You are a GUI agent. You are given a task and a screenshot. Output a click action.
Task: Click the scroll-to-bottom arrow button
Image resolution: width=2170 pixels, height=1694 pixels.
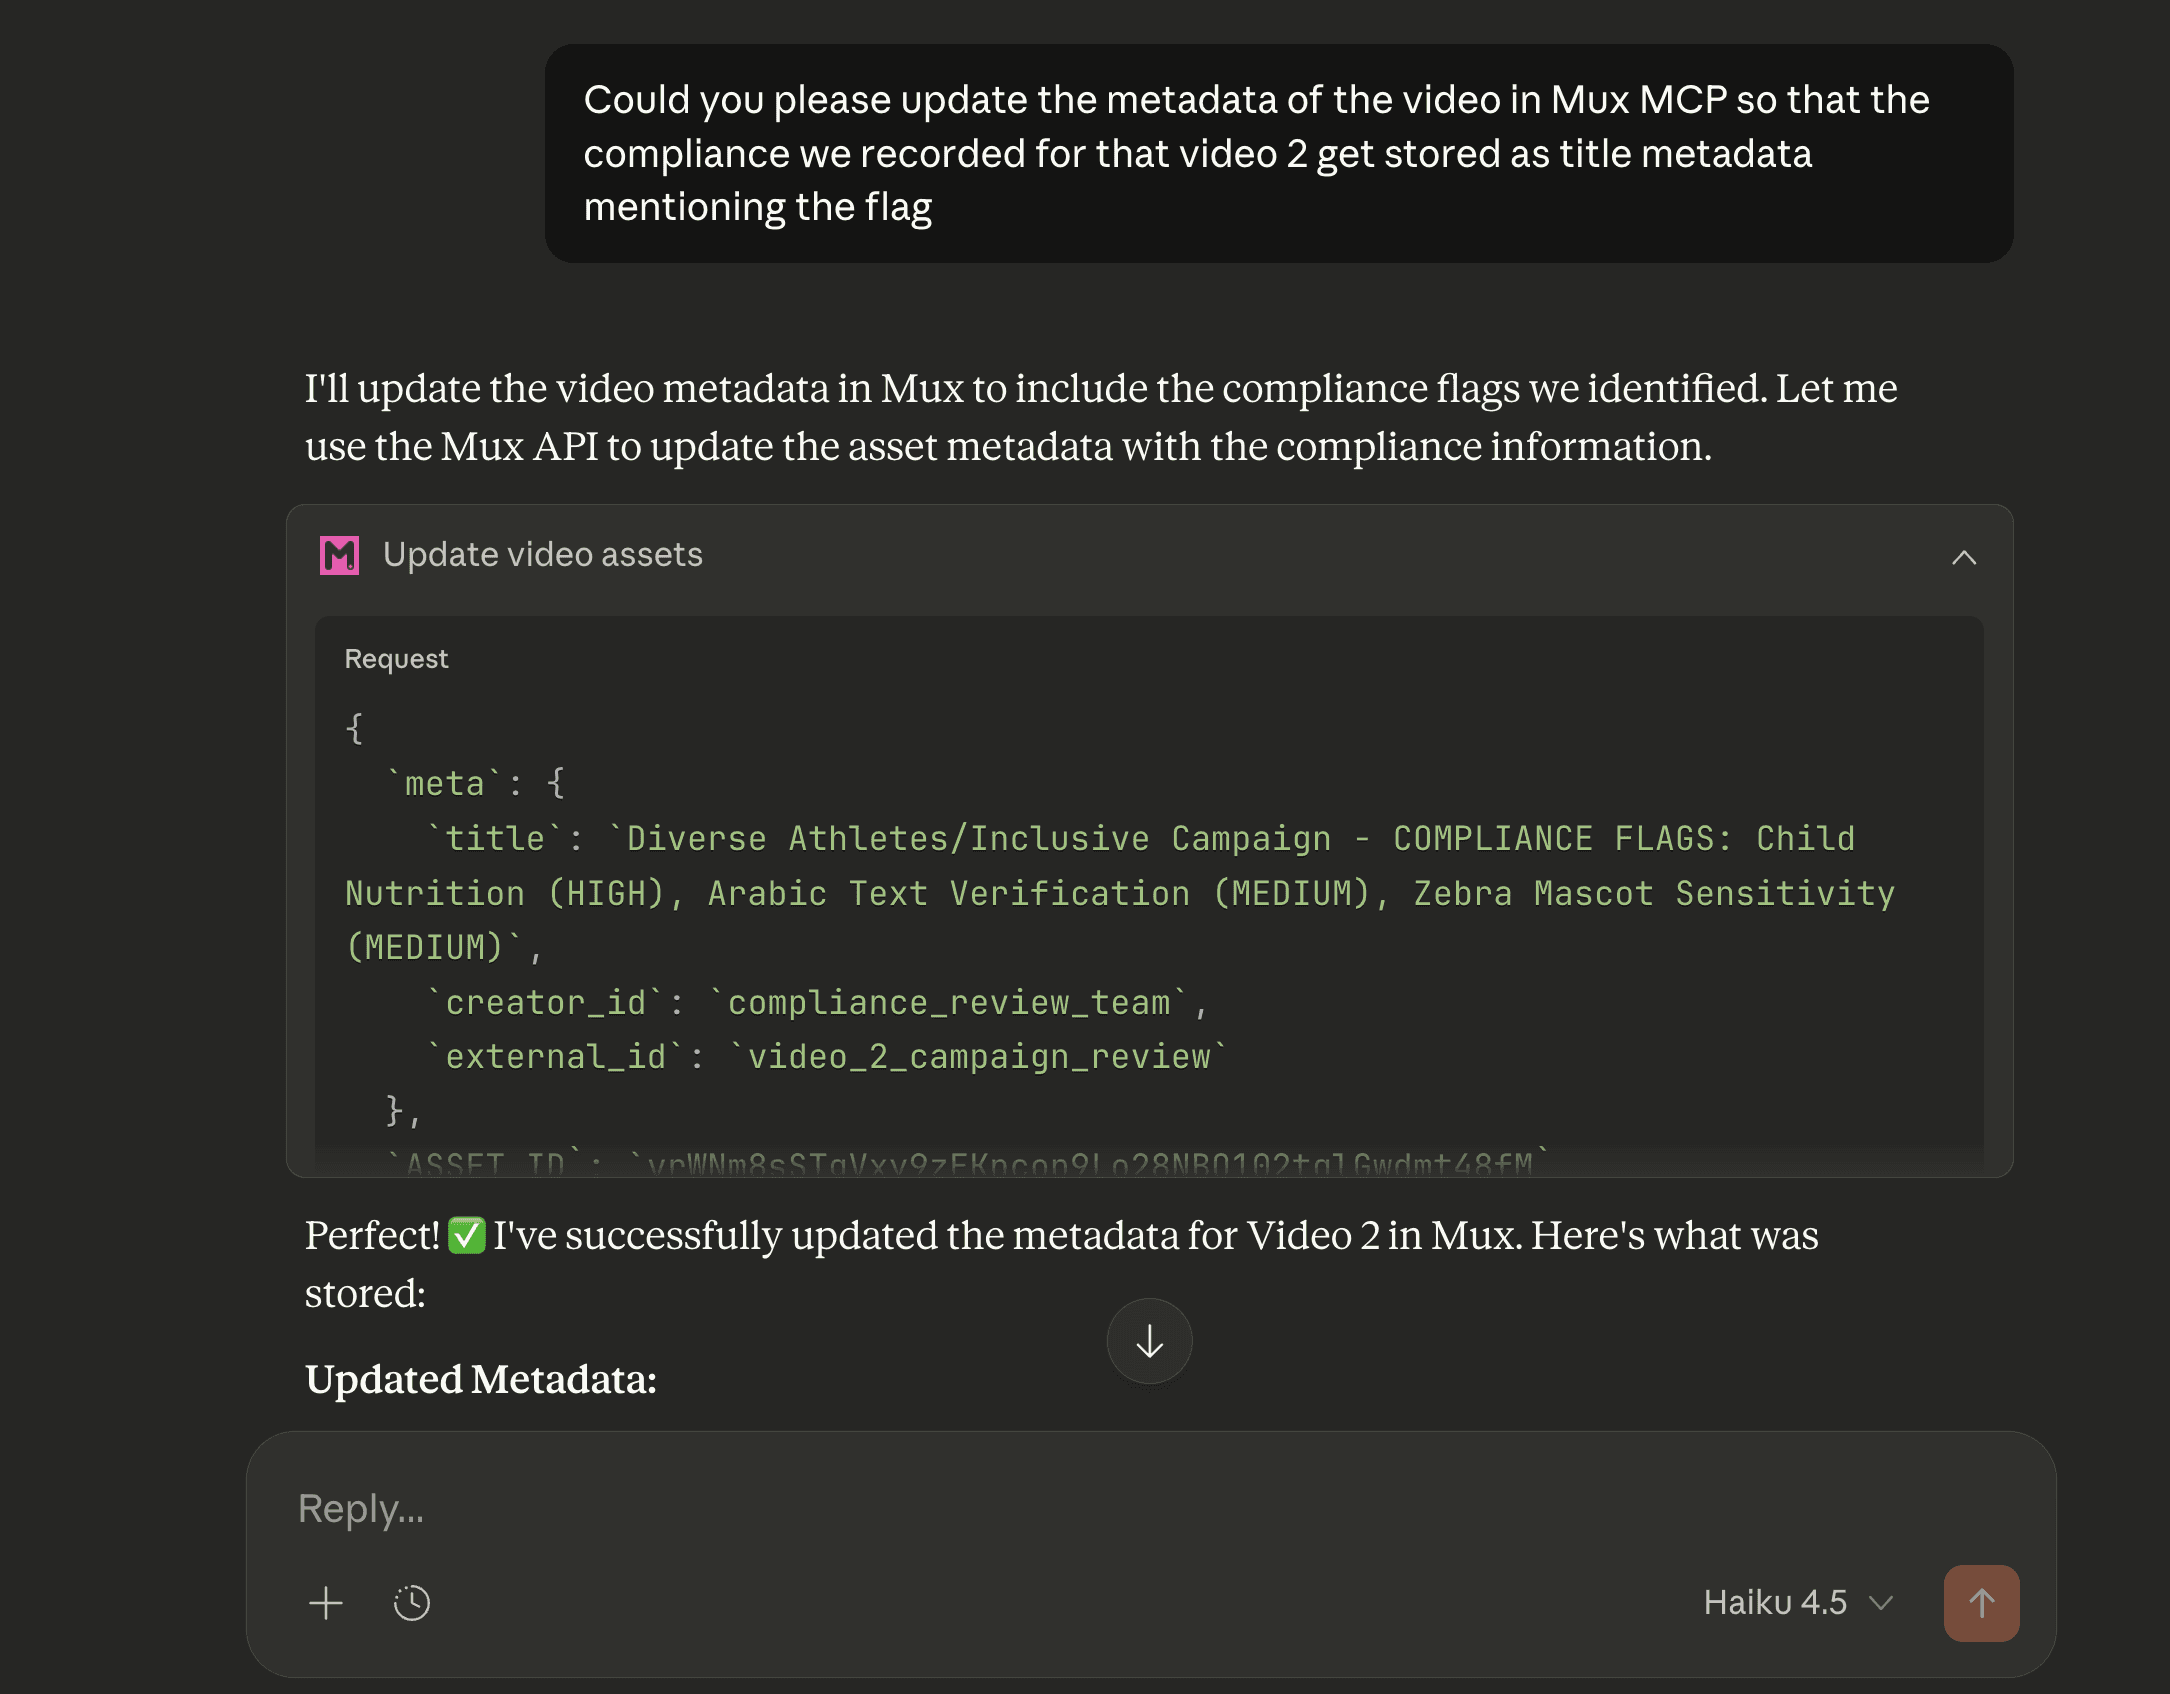[x=1149, y=1341]
